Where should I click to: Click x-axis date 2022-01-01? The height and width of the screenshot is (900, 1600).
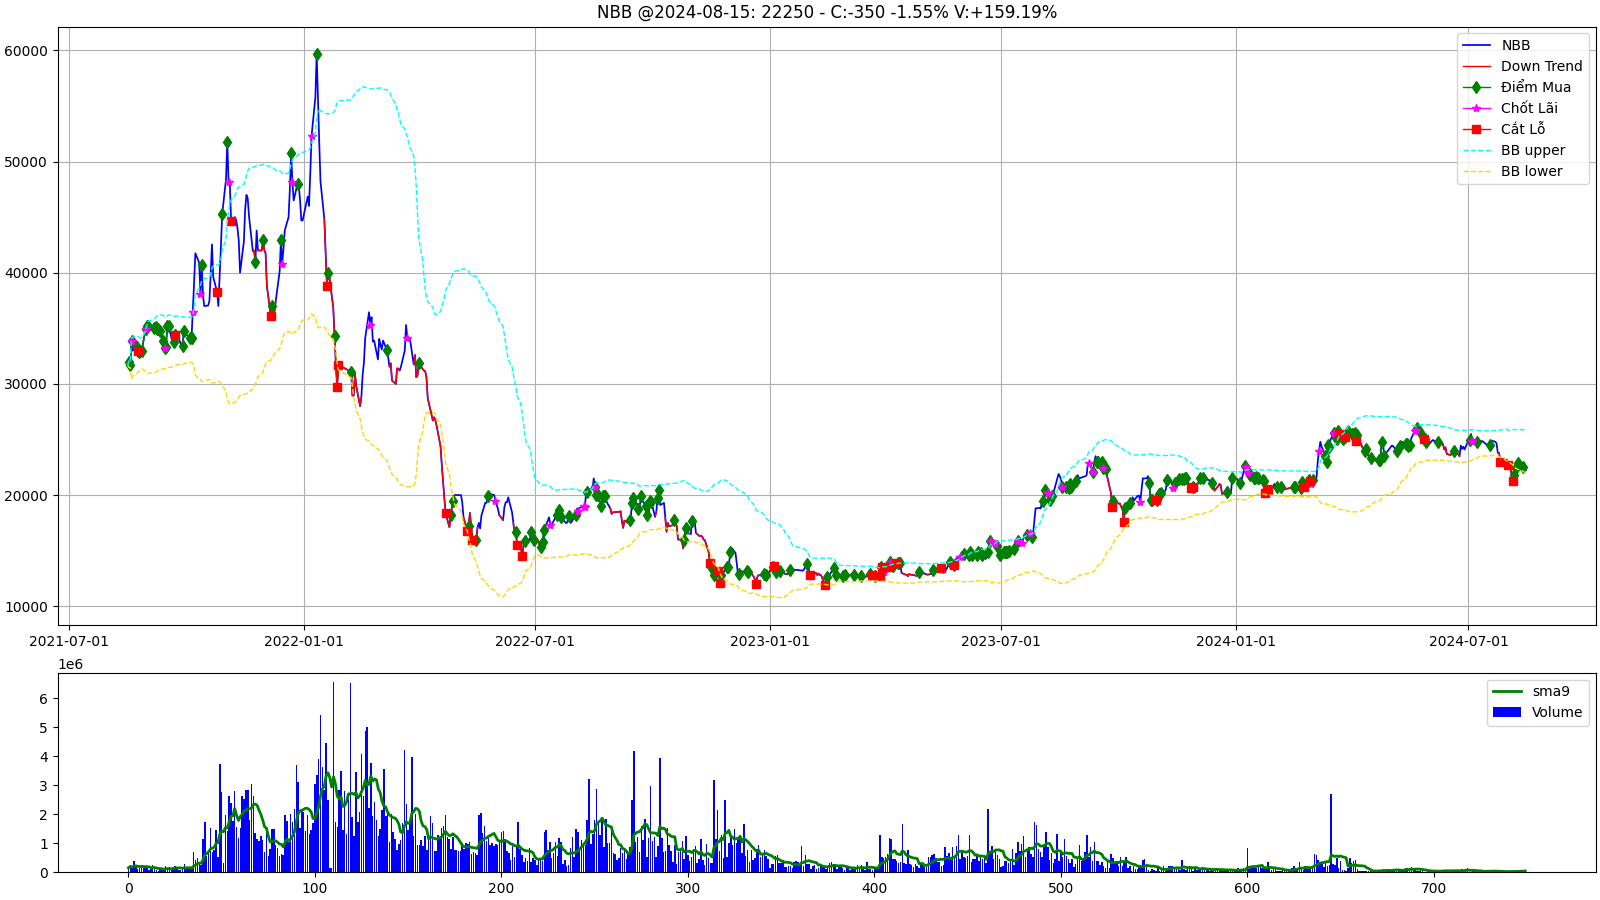(x=304, y=641)
